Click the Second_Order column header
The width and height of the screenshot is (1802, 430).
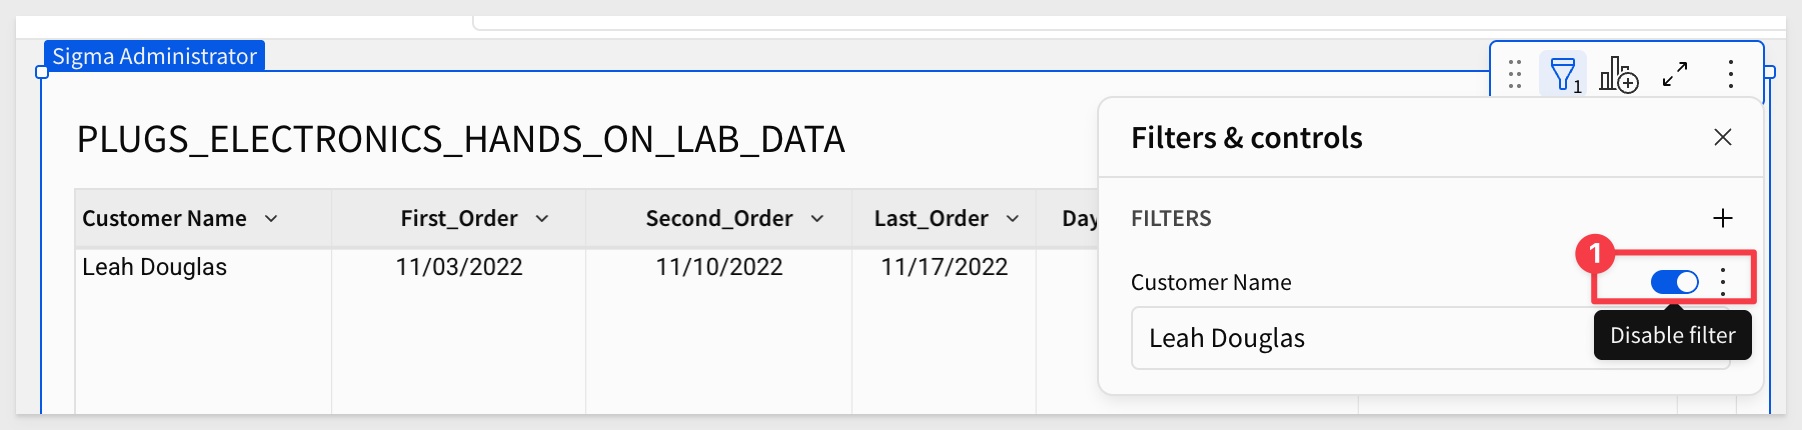[x=719, y=218]
